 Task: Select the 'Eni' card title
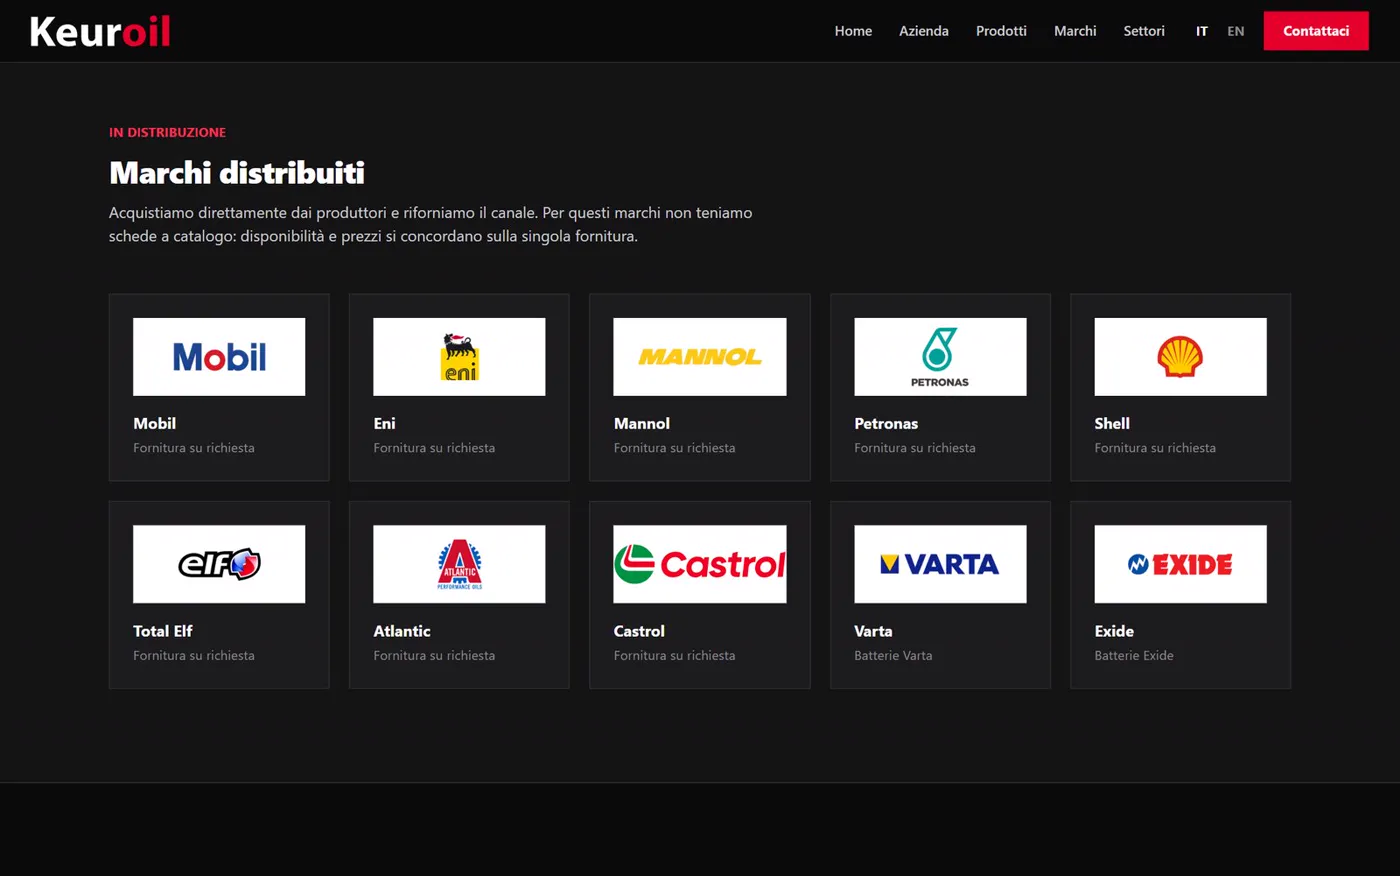[385, 424]
